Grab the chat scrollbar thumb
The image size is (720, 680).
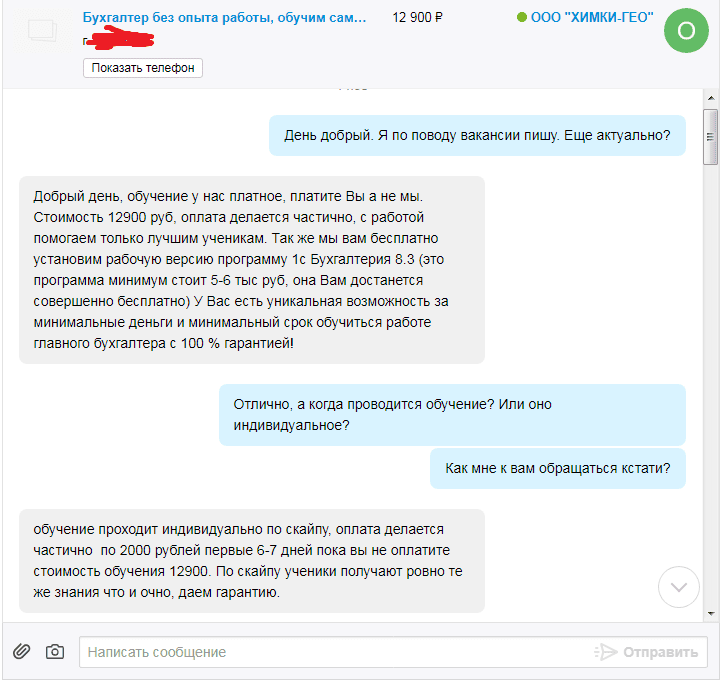pos(710,136)
